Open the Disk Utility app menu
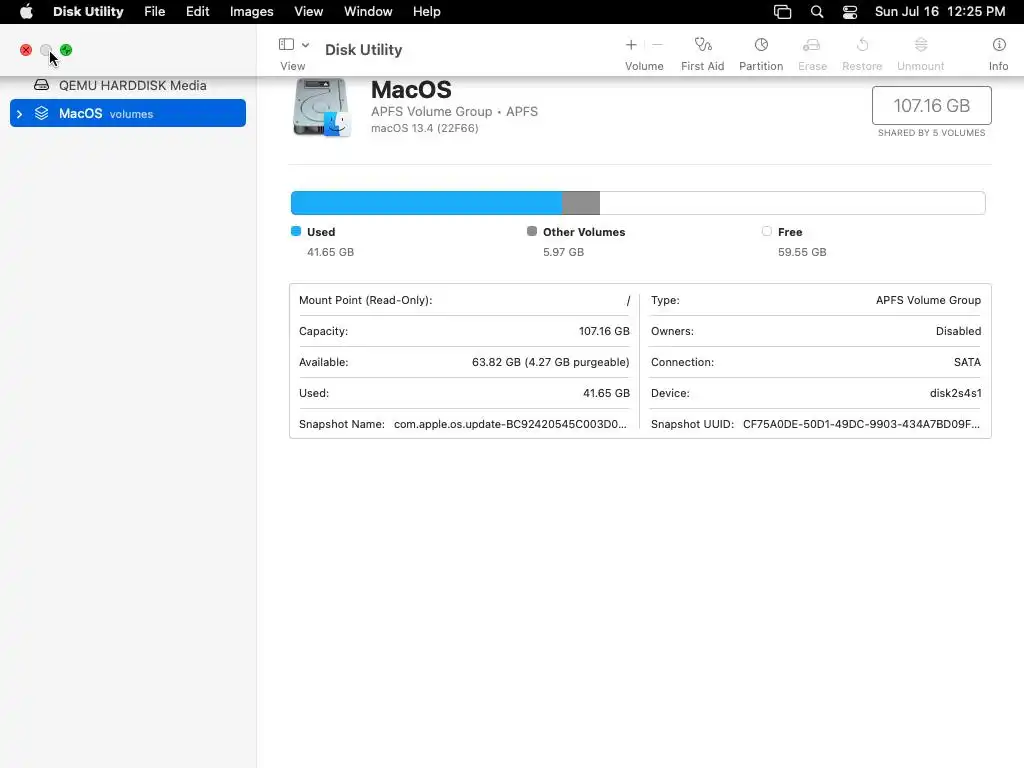This screenshot has height=768, width=1024. tap(88, 12)
